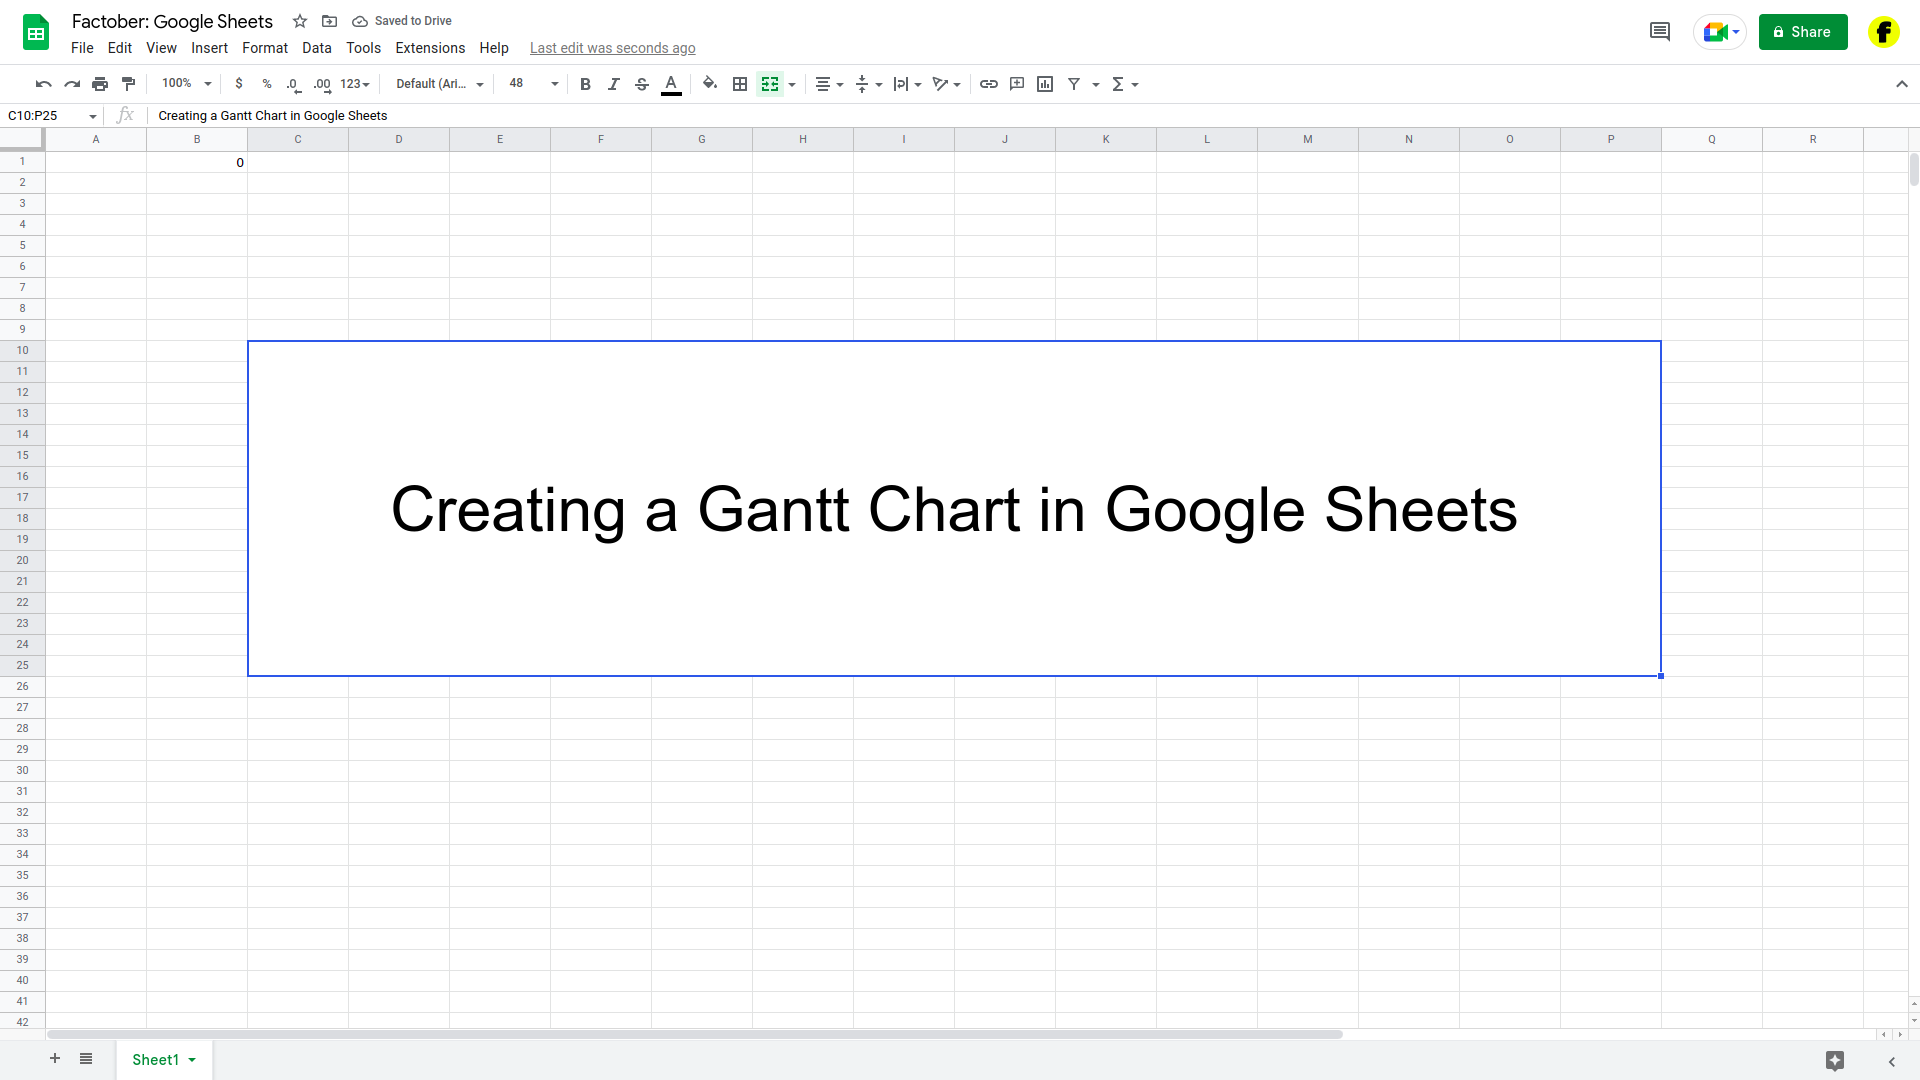This screenshot has height=1080, width=1920.
Task: Open the Data menu
Action: pos(317,48)
